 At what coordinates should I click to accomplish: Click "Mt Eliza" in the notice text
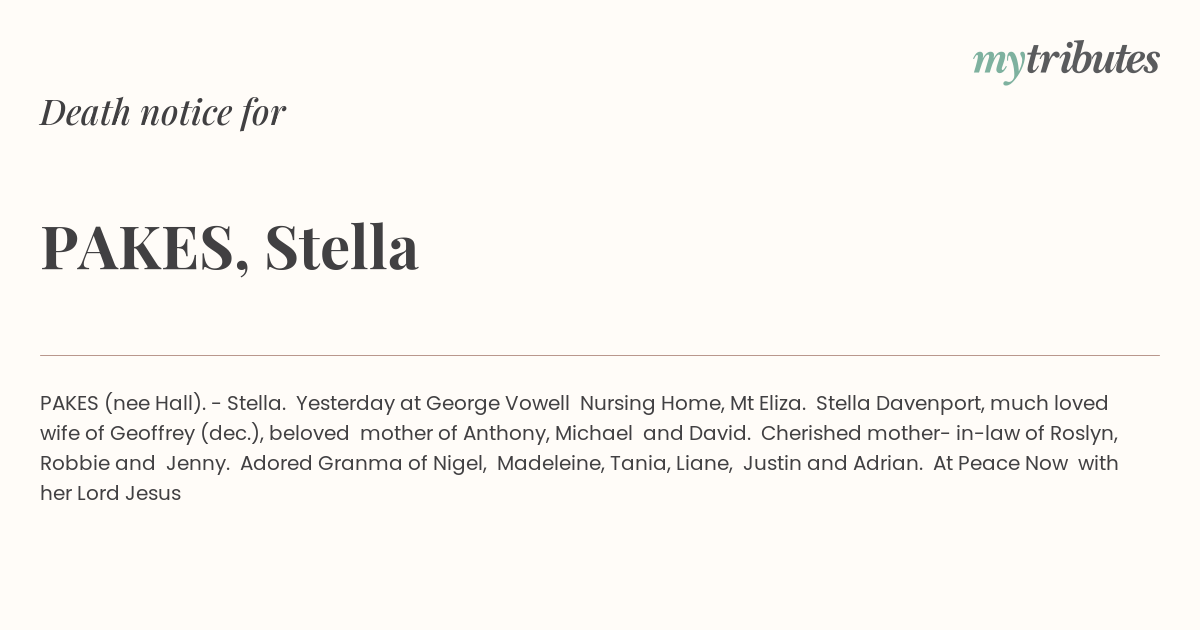[767, 403]
